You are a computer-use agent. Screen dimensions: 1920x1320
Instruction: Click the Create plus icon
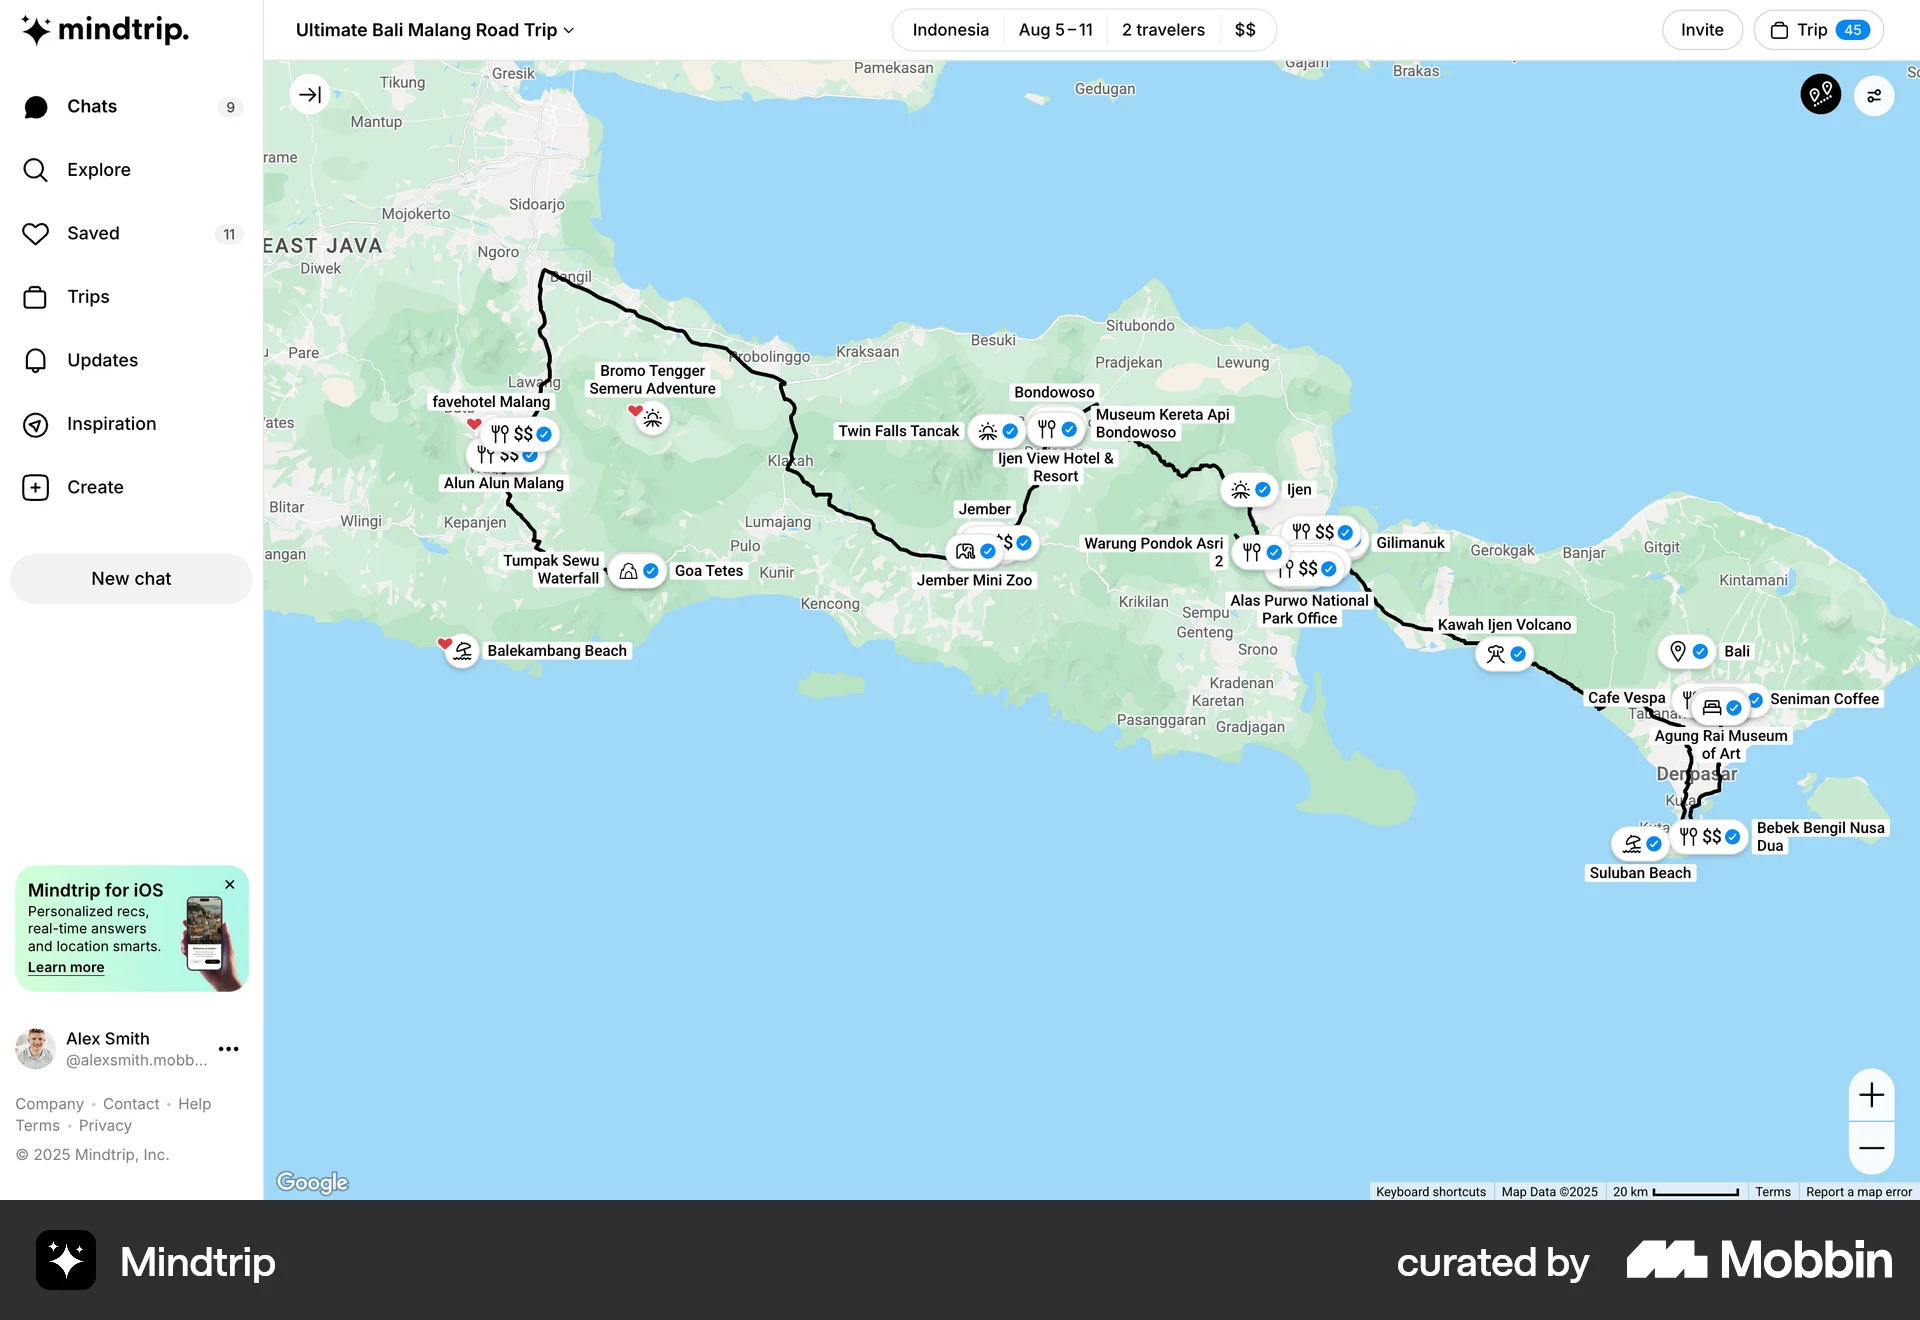point(36,488)
